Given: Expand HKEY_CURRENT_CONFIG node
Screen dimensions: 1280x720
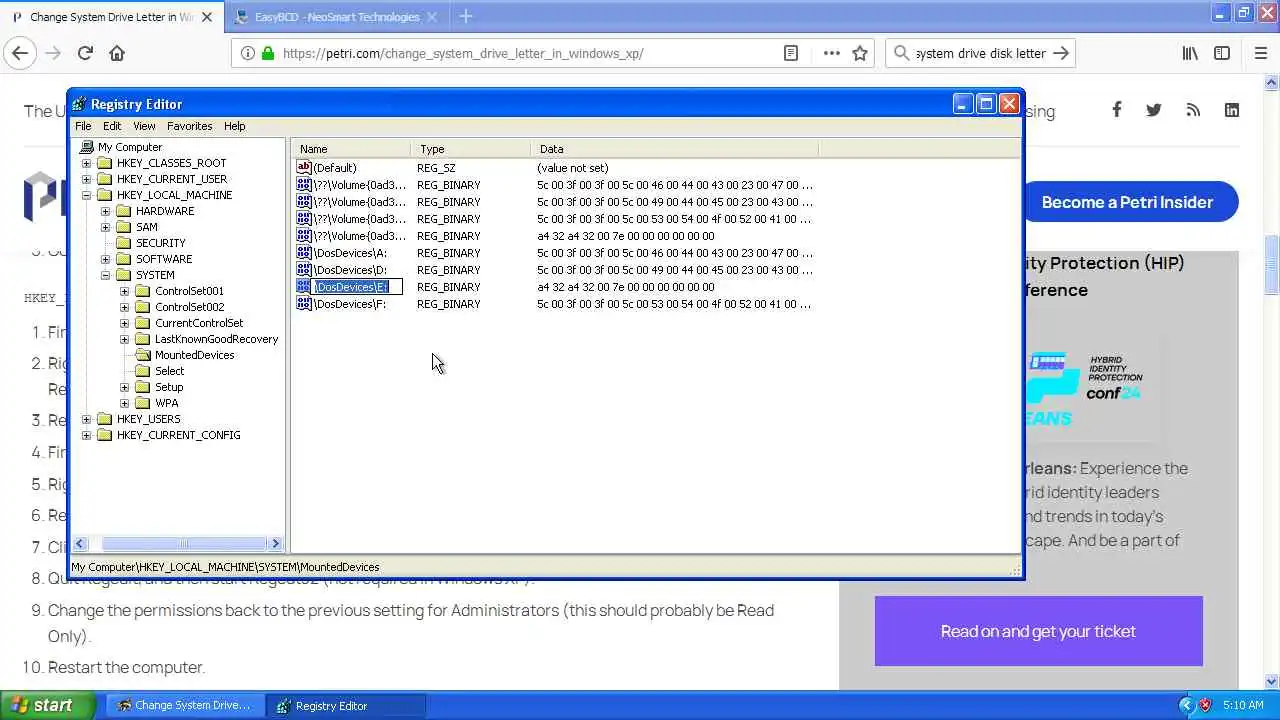Looking at the screenshot, I should 86,435.
